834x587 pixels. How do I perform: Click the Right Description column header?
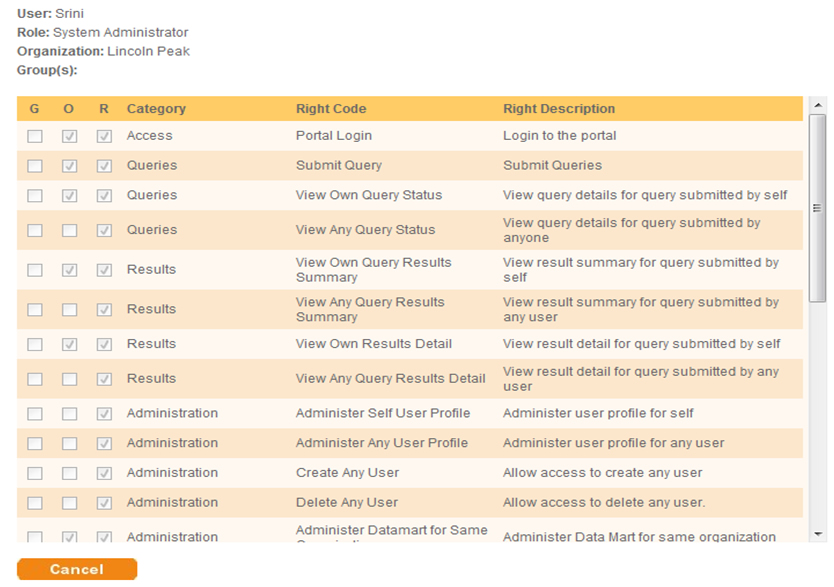tap(559, 109)
